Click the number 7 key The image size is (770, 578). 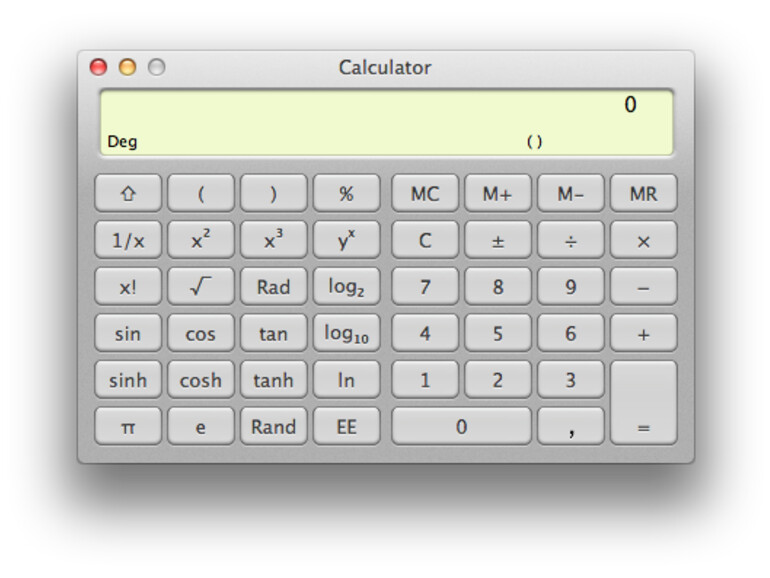(x=425, y=287)
